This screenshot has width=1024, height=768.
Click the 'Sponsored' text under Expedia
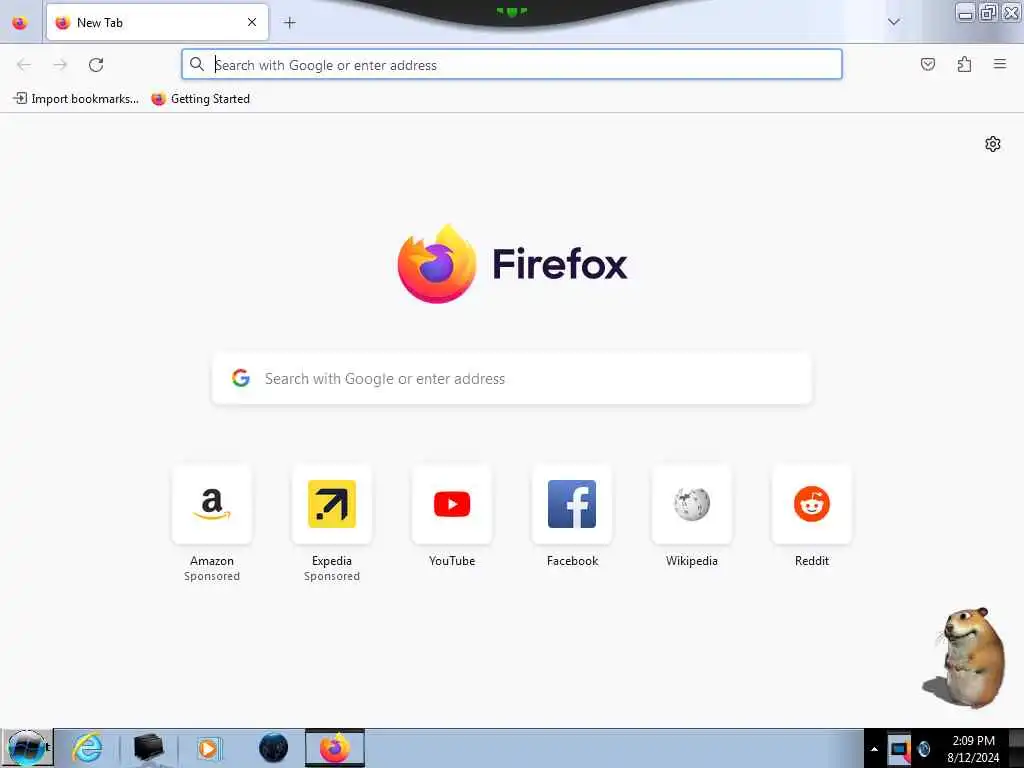pyautogui.click(x=332, y=576)
